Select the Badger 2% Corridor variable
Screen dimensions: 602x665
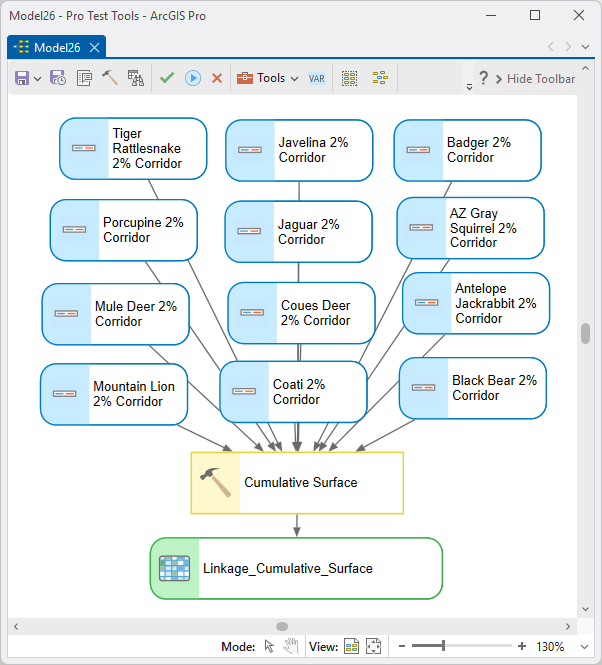pos(468,150)
